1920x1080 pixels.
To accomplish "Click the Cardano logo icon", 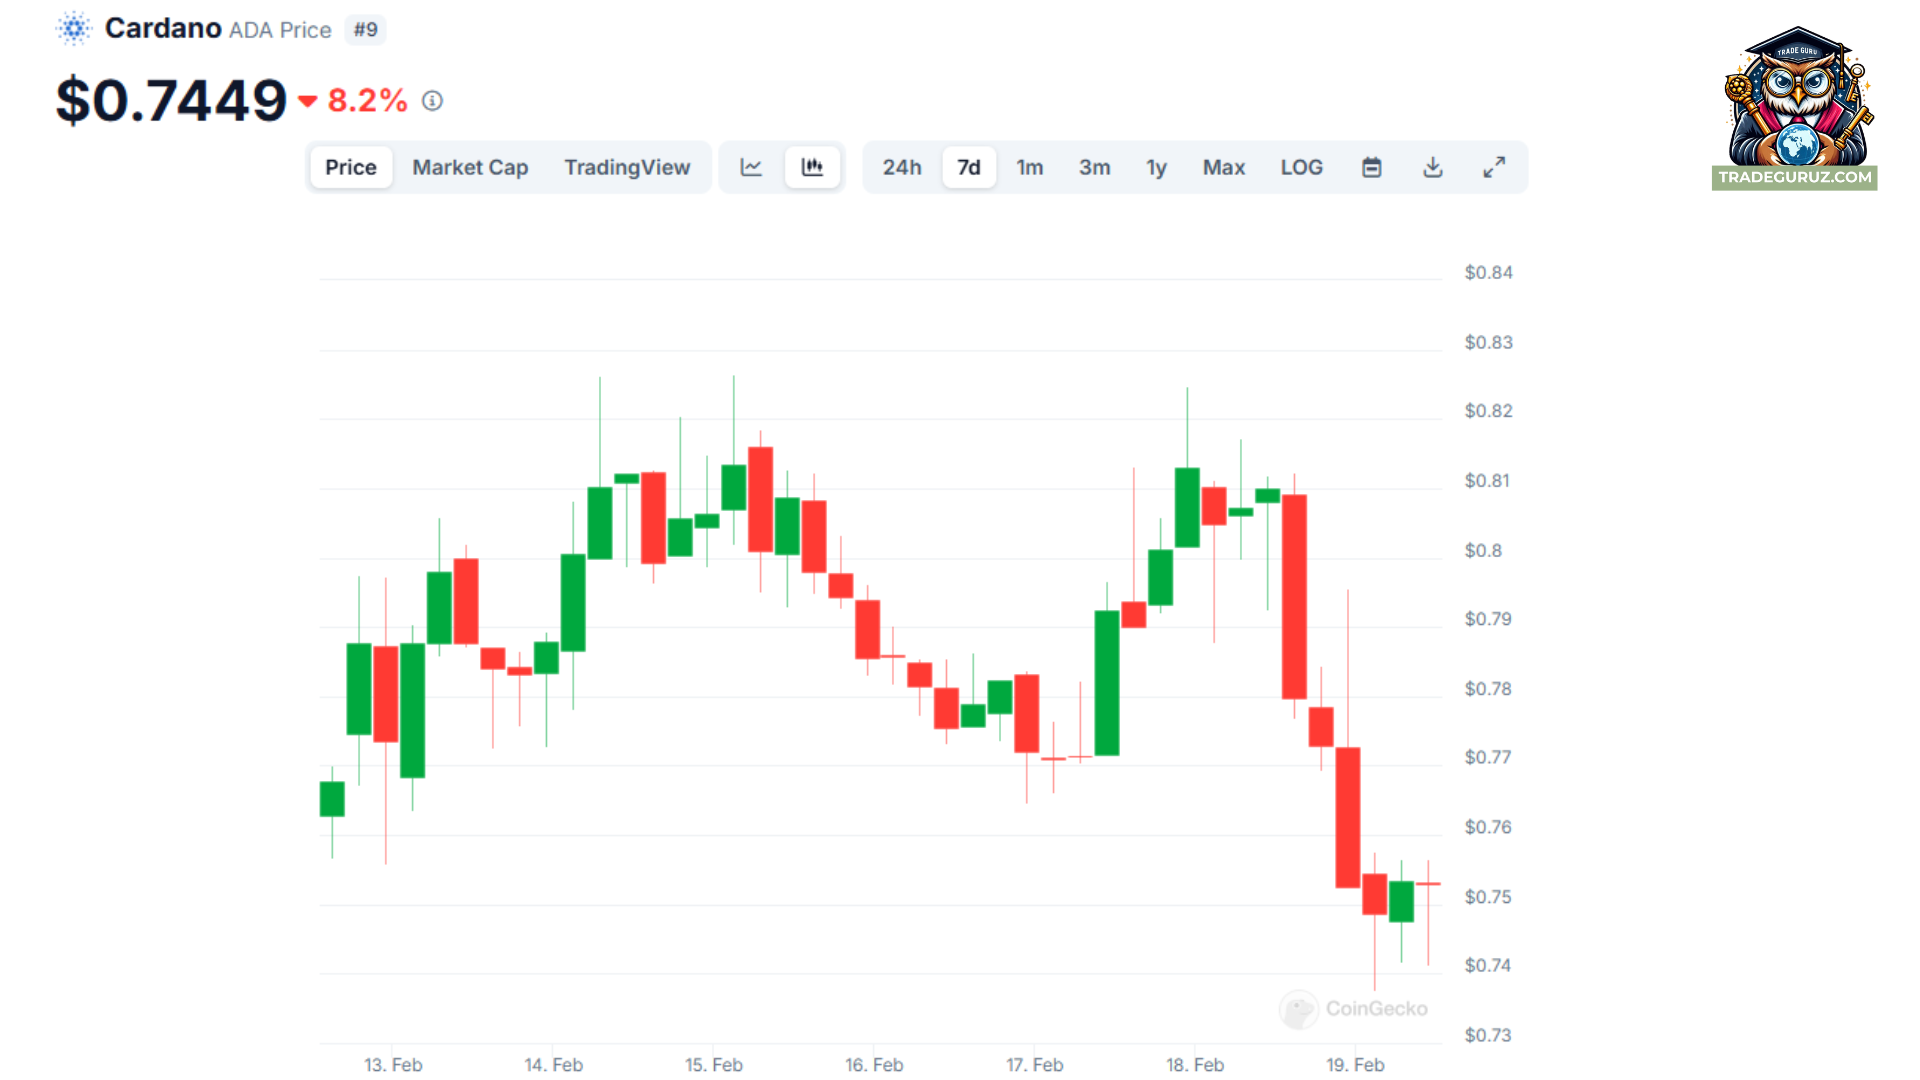I will coord(74,29).
